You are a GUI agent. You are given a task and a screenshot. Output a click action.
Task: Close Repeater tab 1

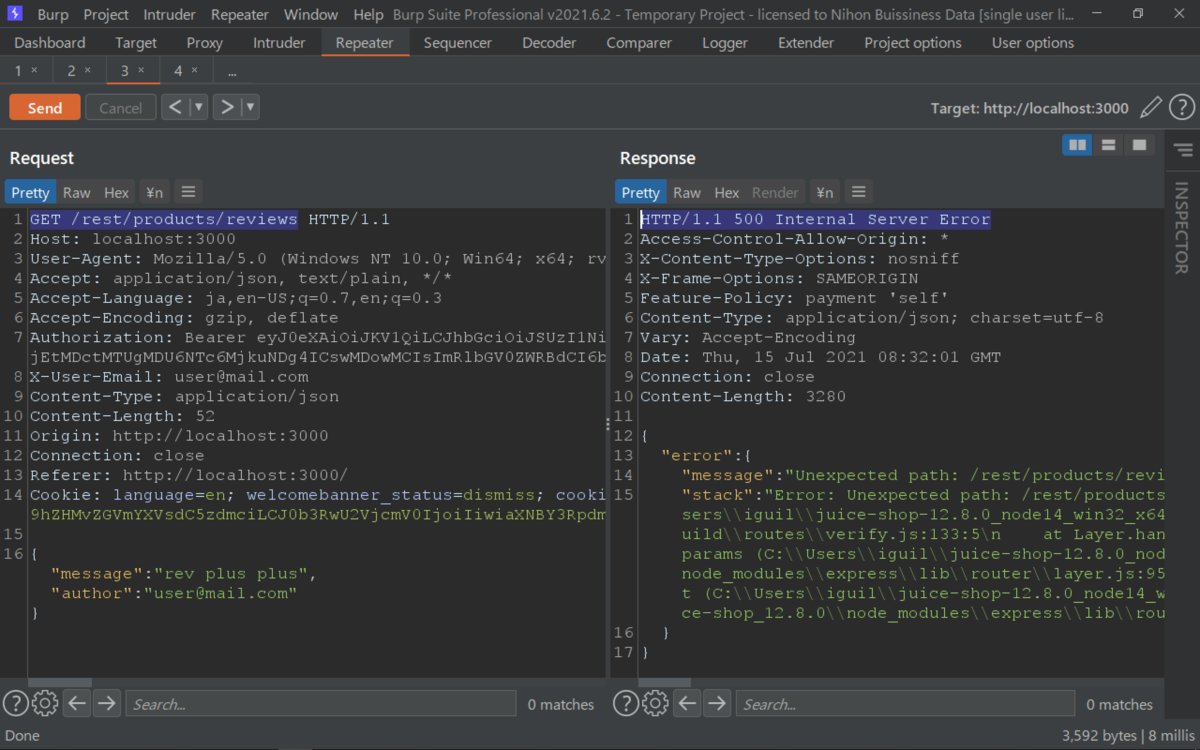34,71
